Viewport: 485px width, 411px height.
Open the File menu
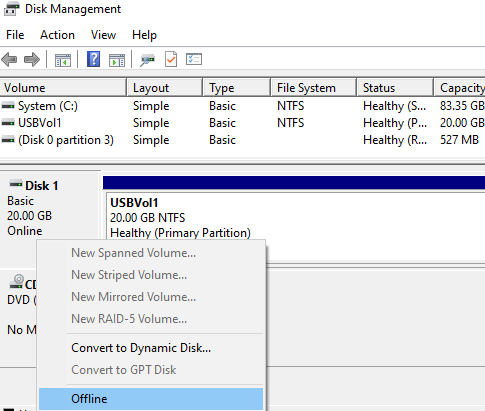point(15,35)
